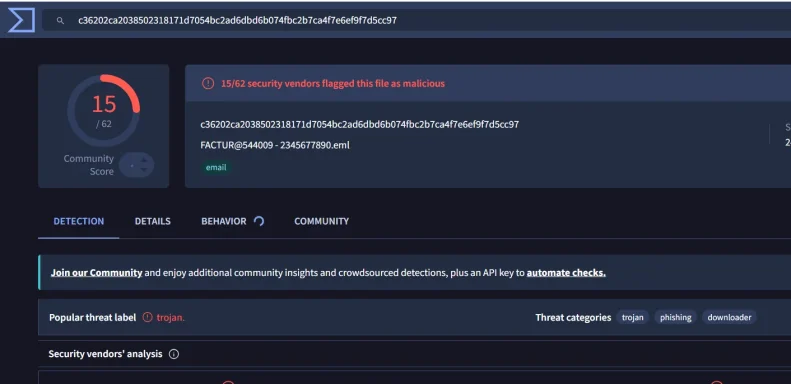
Task: Click the magnifier search icon
Action: click(60, 21)
